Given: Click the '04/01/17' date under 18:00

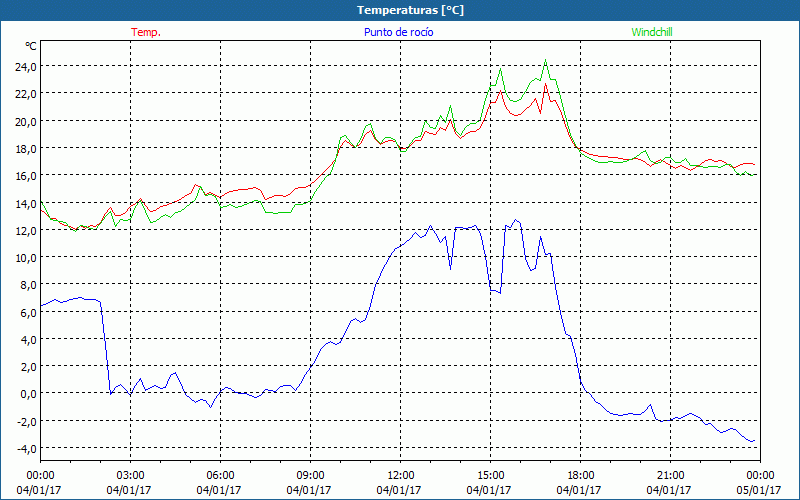Looking at the screenshot, I should point(579,490).
